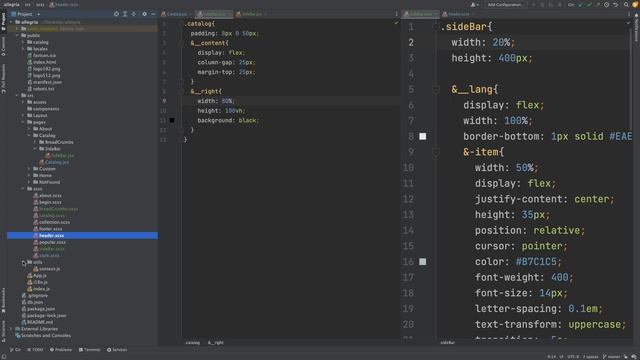640x360 pixels.
Task: Click the white color swatch on line 8 gutter
Action: [423, 136]
